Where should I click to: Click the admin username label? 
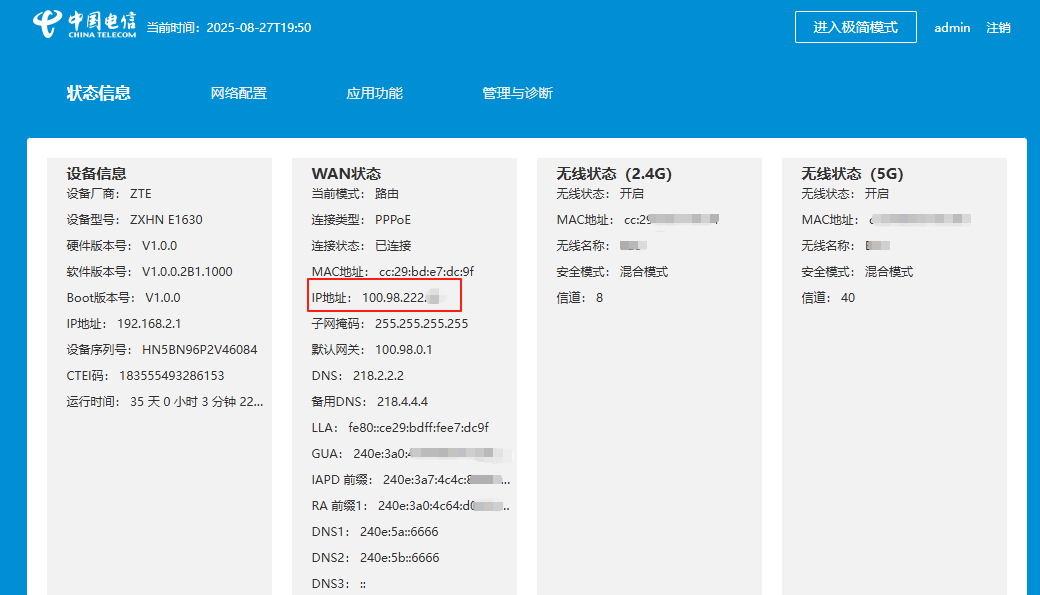click(951, 28)
